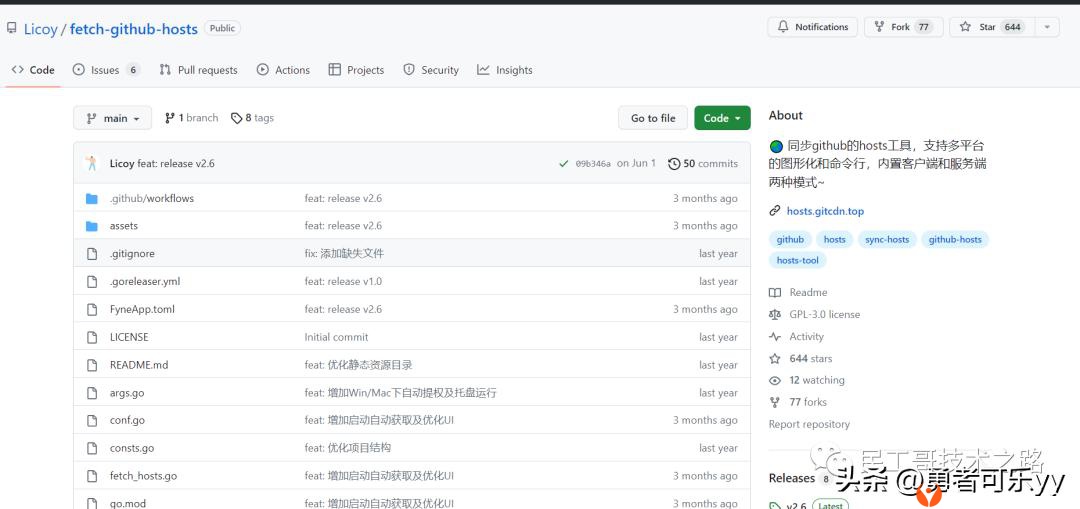
Task: Click the Go to file button
Action: 653,118
